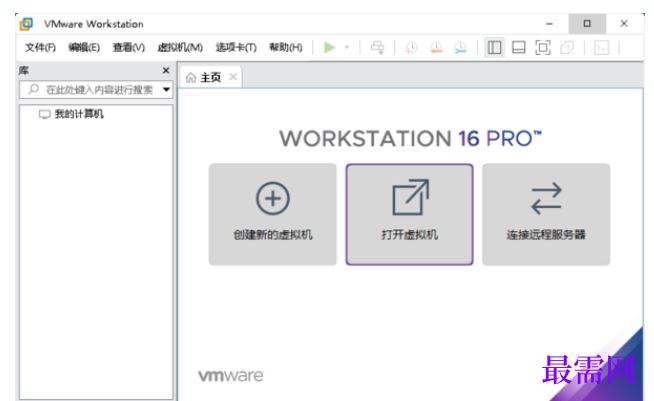Close the VMware Workstation window
The image size is (654, 401).
pos(624,24)
